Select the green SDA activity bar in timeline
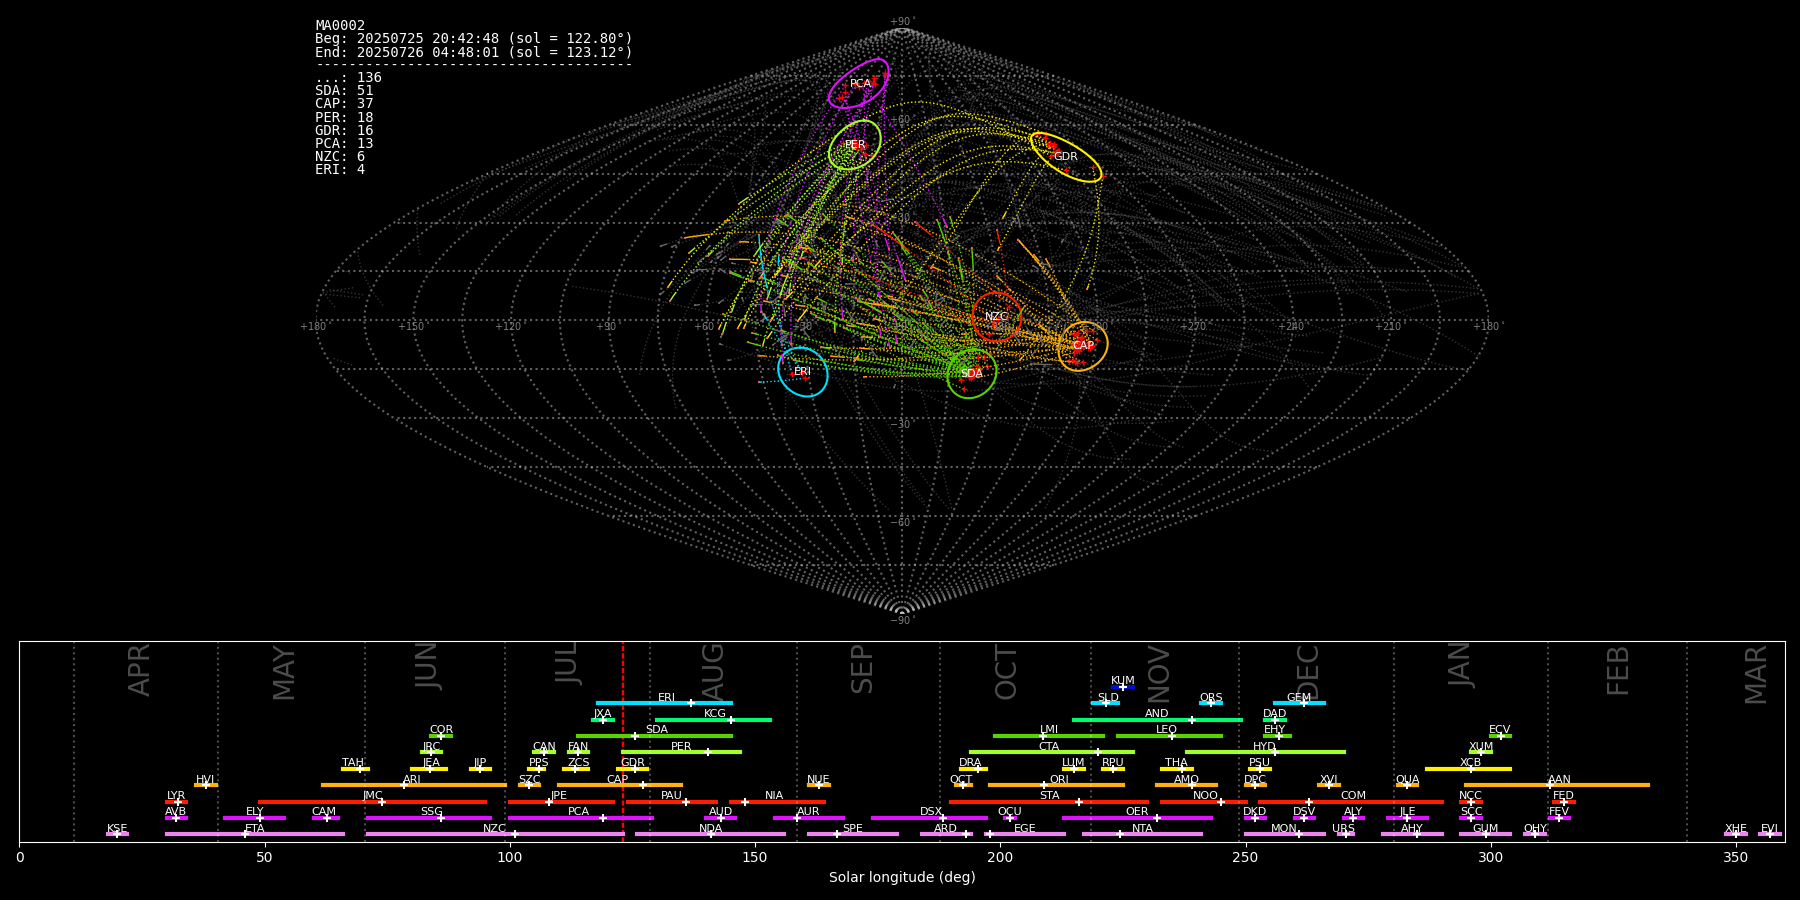 click(654, 736)
